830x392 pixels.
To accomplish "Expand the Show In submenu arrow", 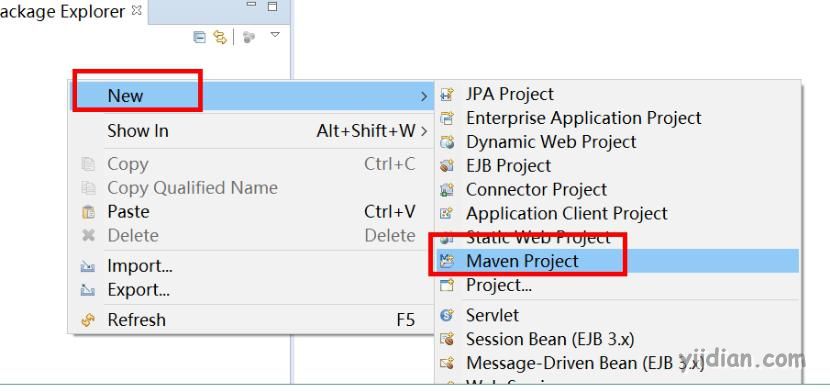I will coord(423,131).
